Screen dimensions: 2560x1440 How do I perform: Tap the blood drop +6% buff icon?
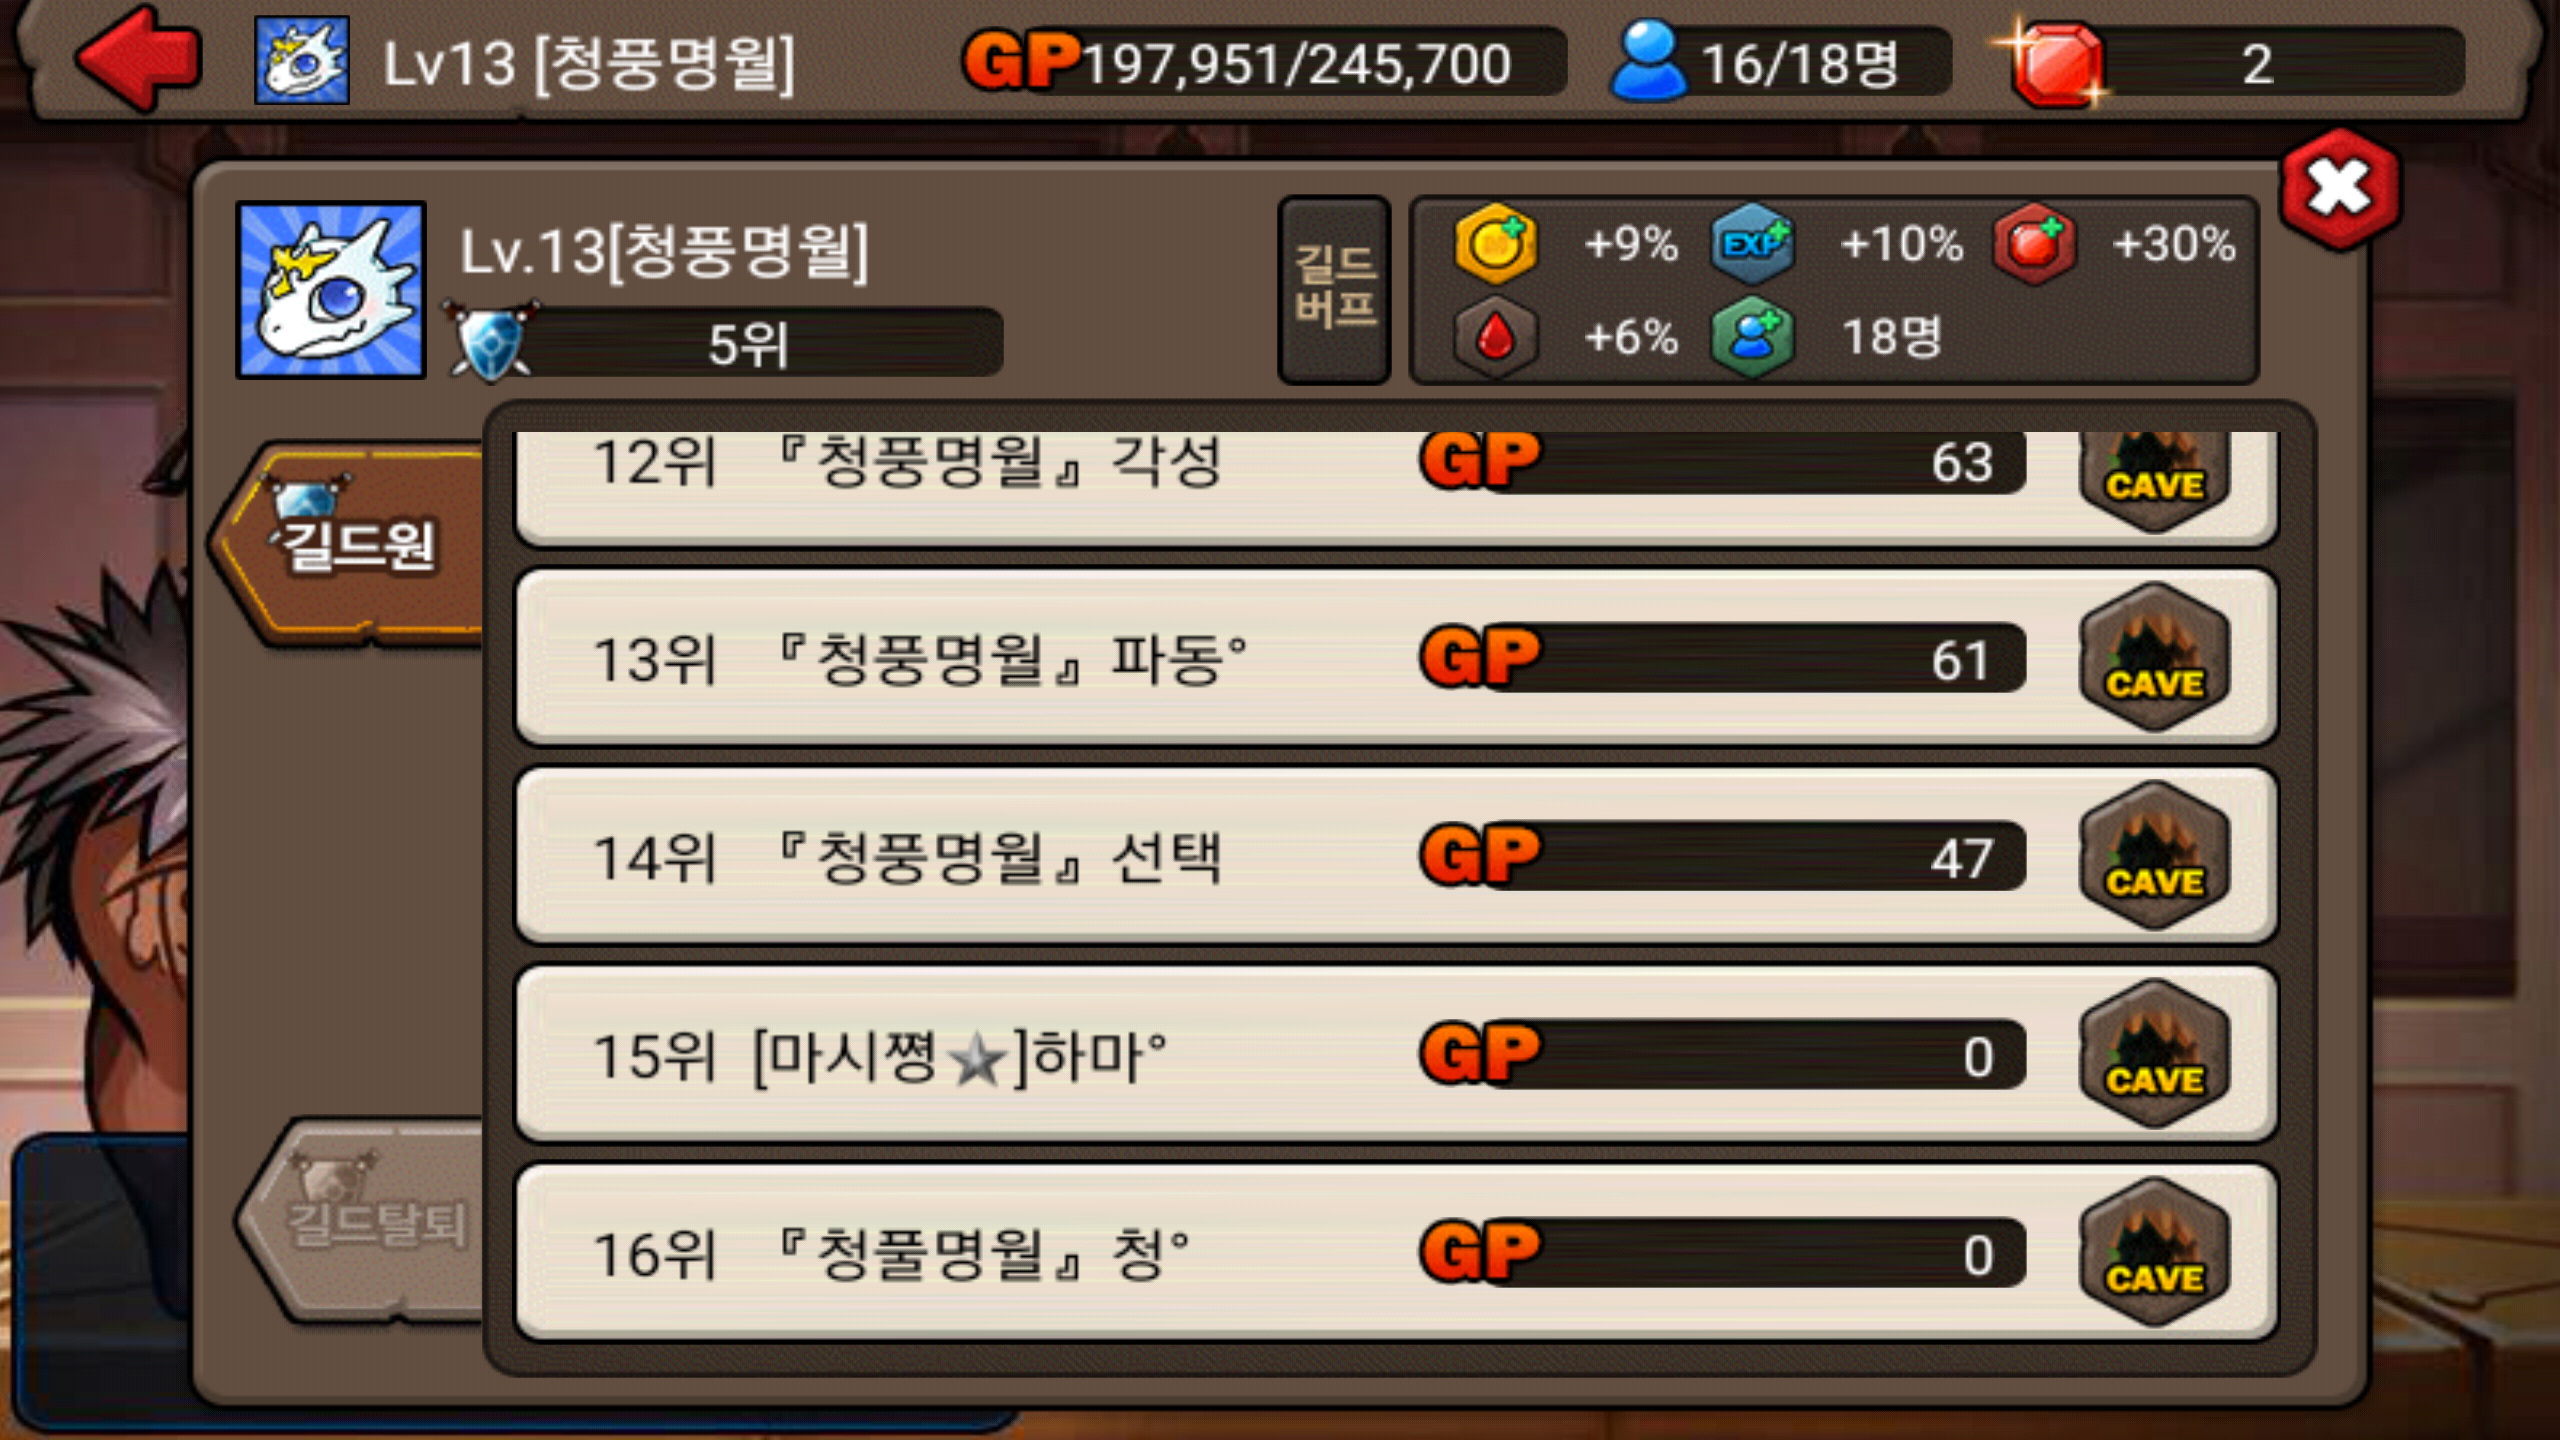click(1496, 336)
